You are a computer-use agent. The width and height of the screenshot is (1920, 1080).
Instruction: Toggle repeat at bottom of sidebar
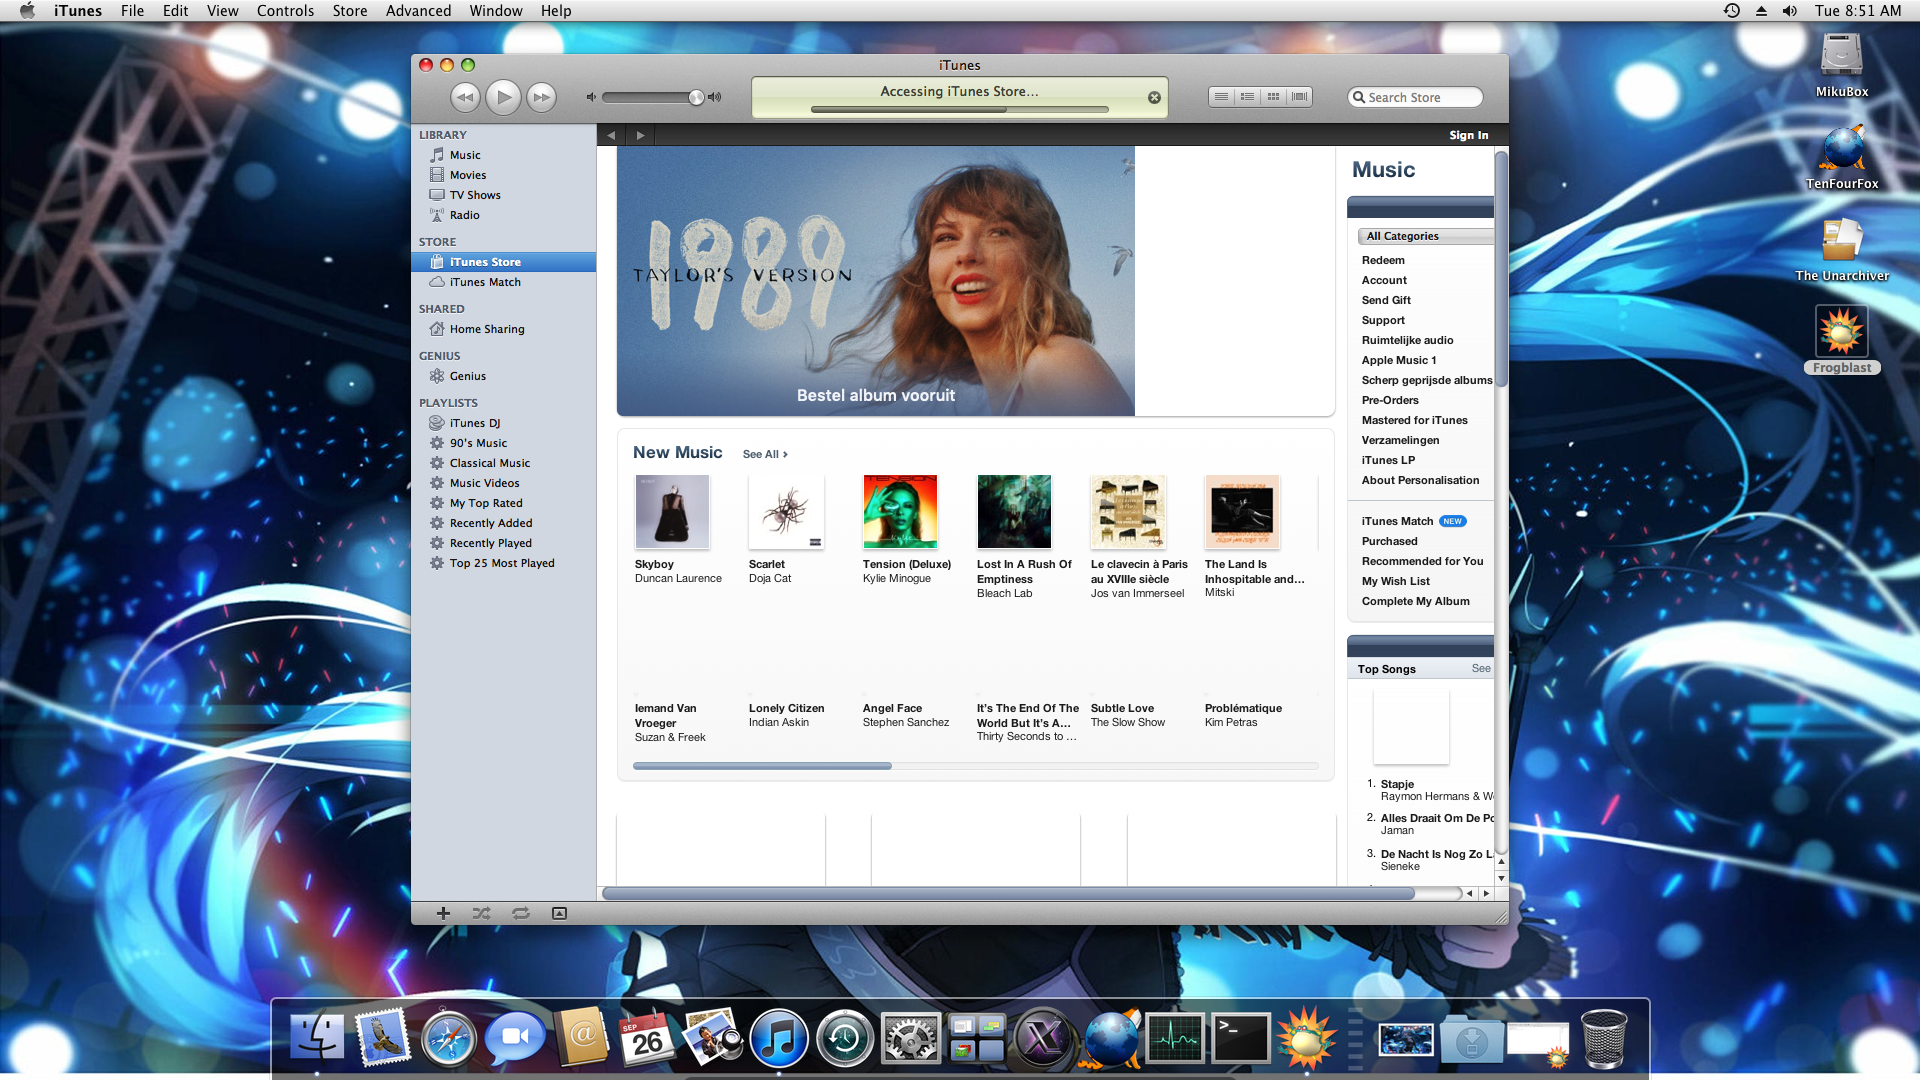521,913
